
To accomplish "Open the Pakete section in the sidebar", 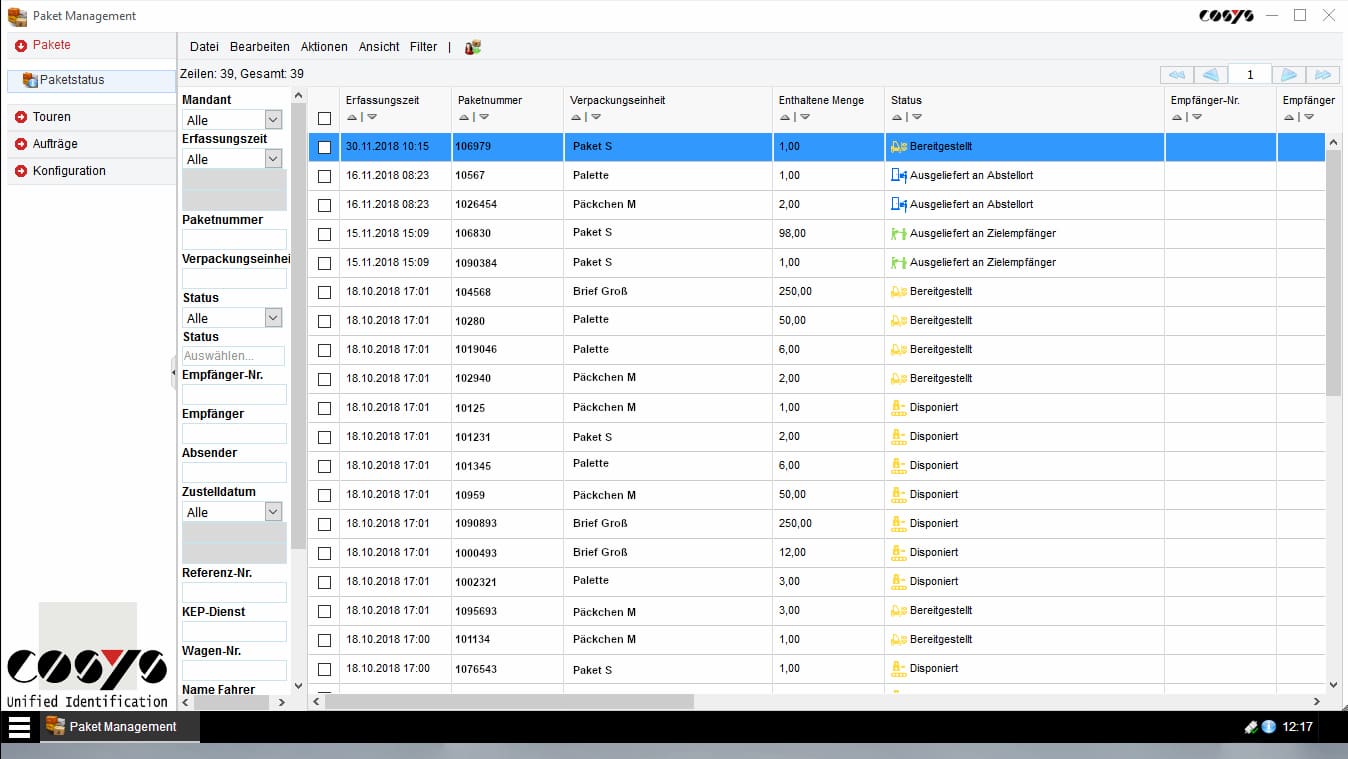I will (50, 45).
